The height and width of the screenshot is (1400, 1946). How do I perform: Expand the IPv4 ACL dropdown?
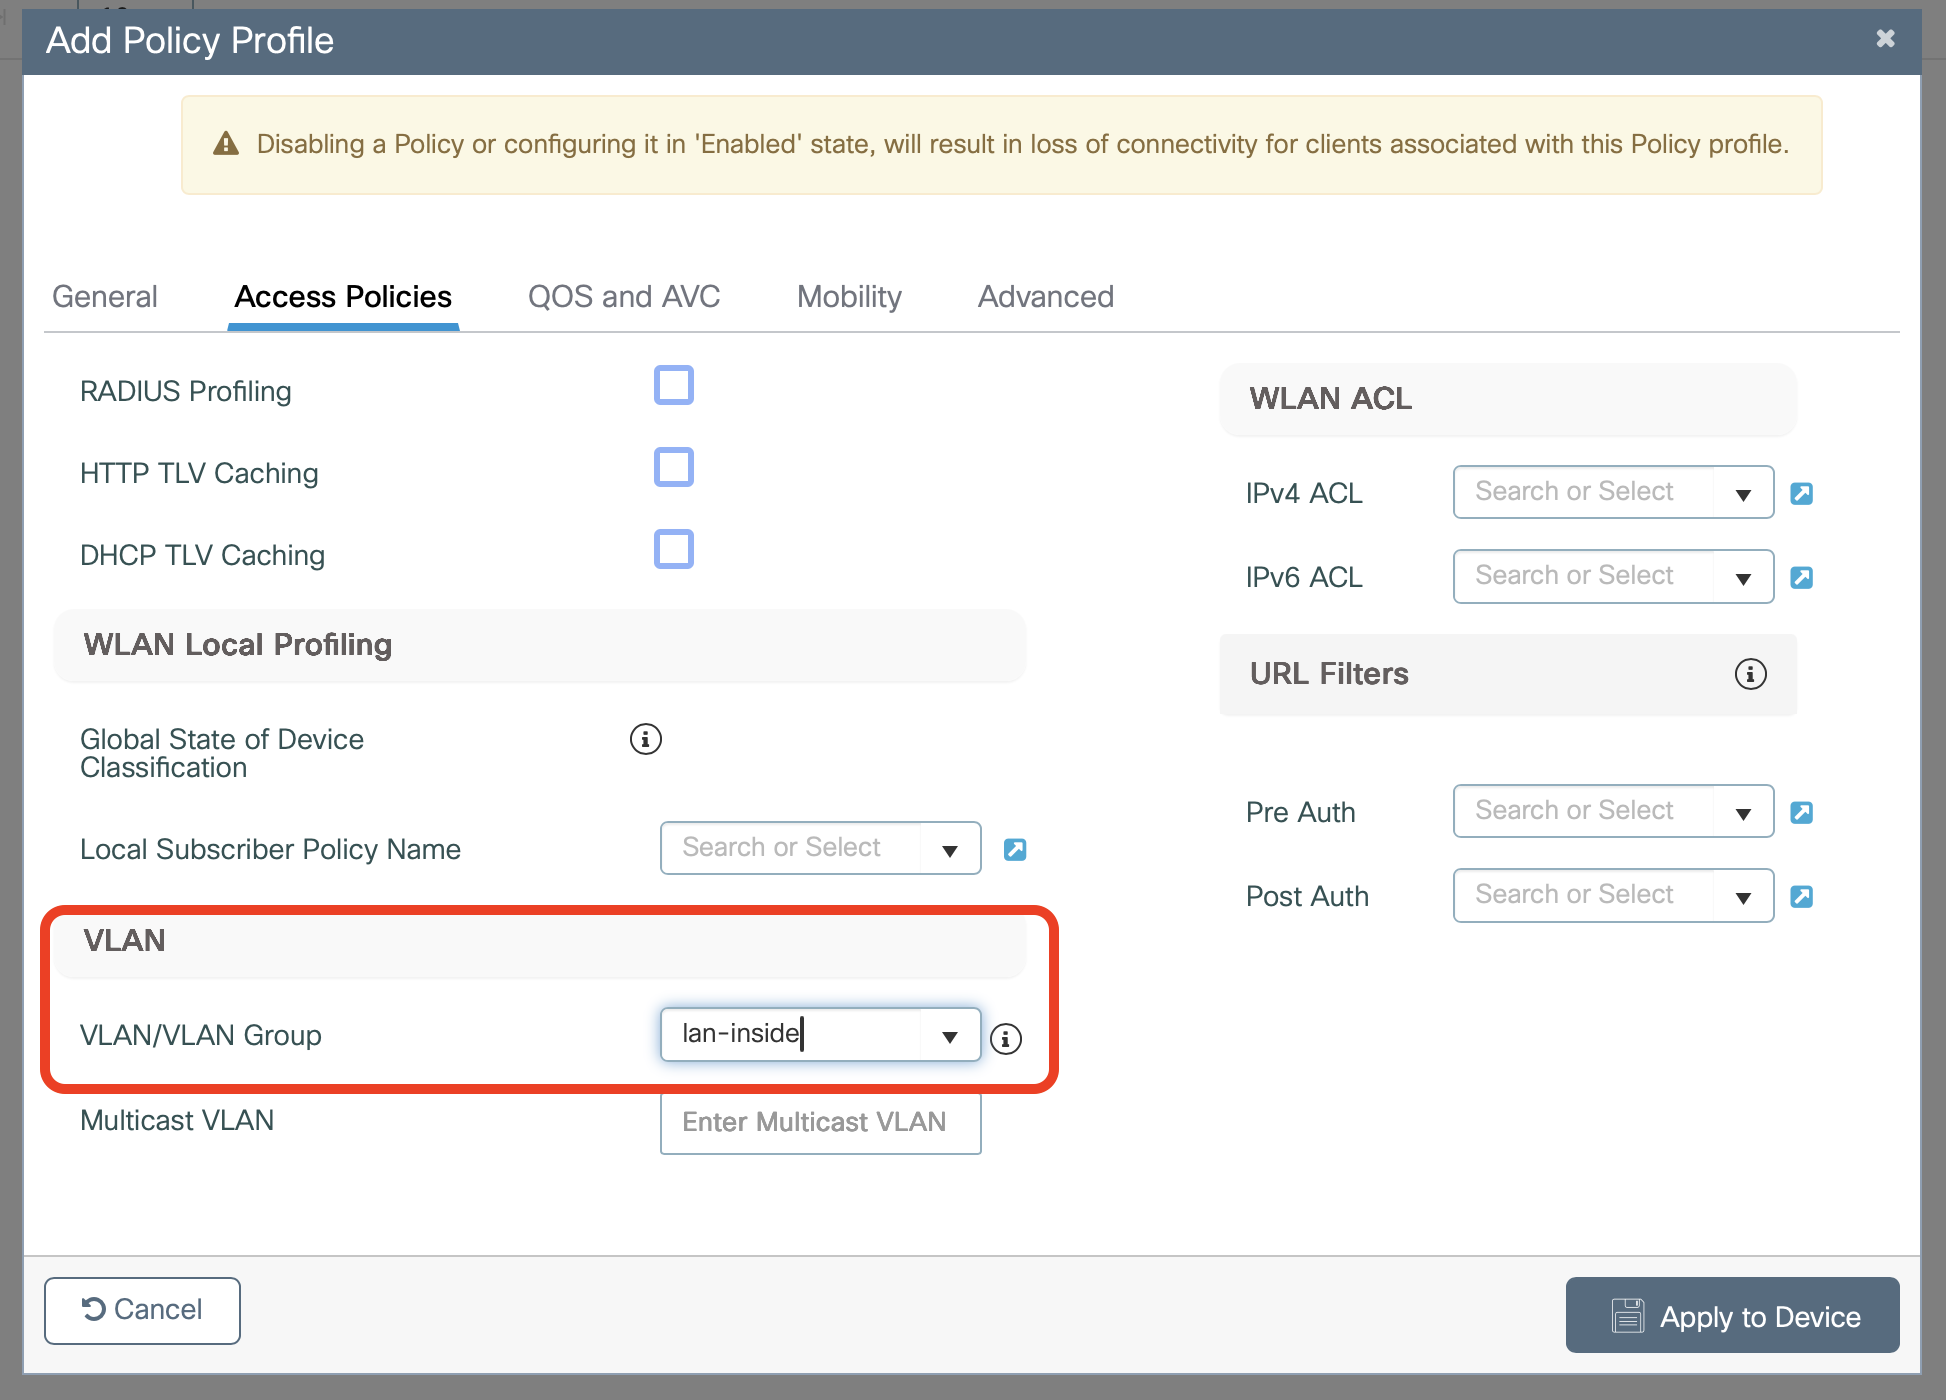[1743, 493]
